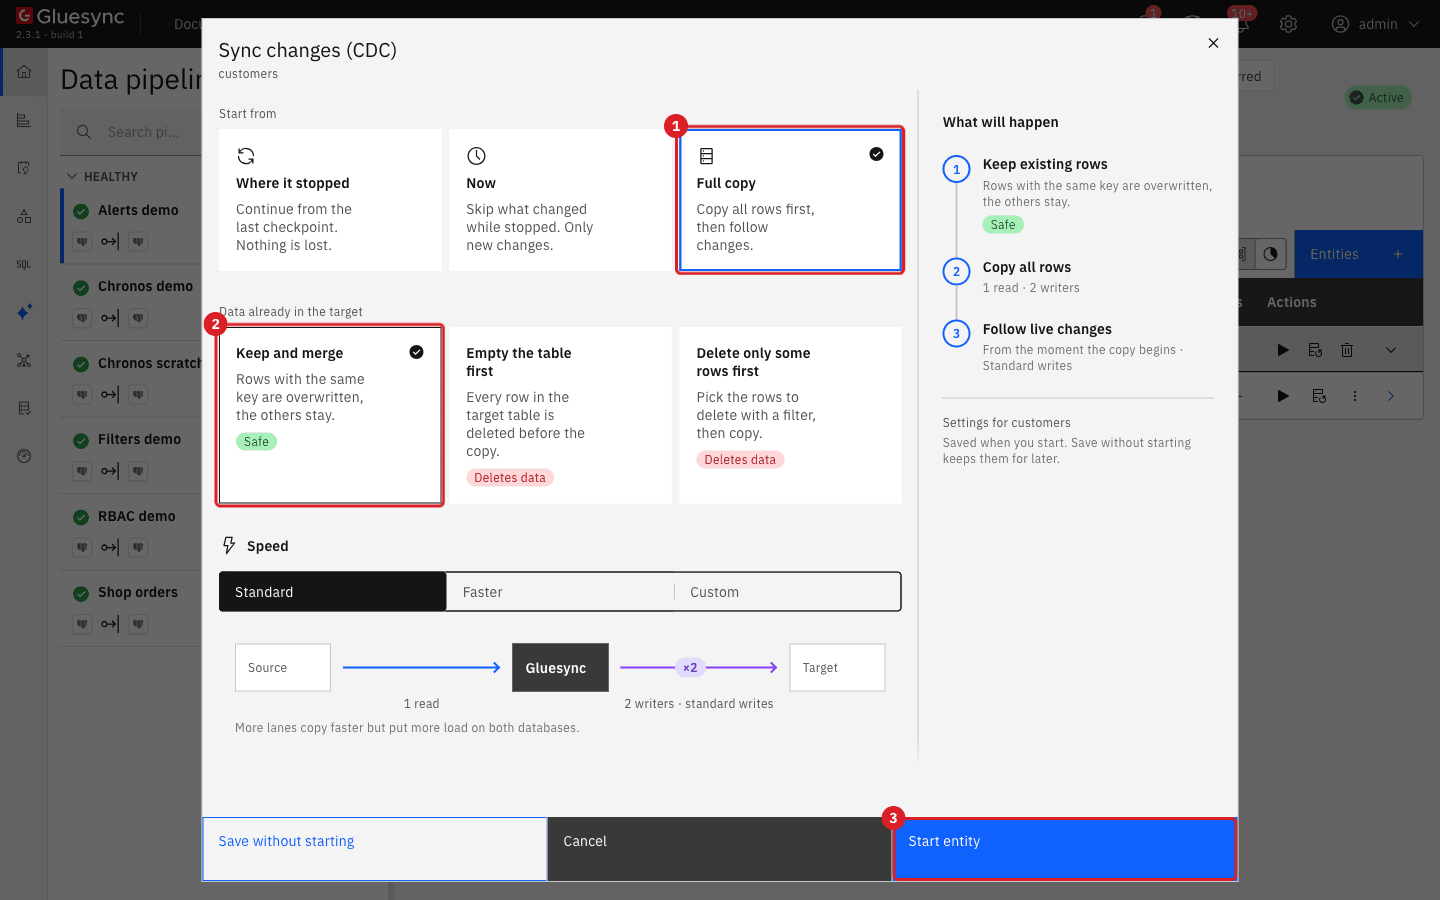Select the 'Where it stopped' start option
This screenshot has height=900, width=1440.
[x=330, y=200]
